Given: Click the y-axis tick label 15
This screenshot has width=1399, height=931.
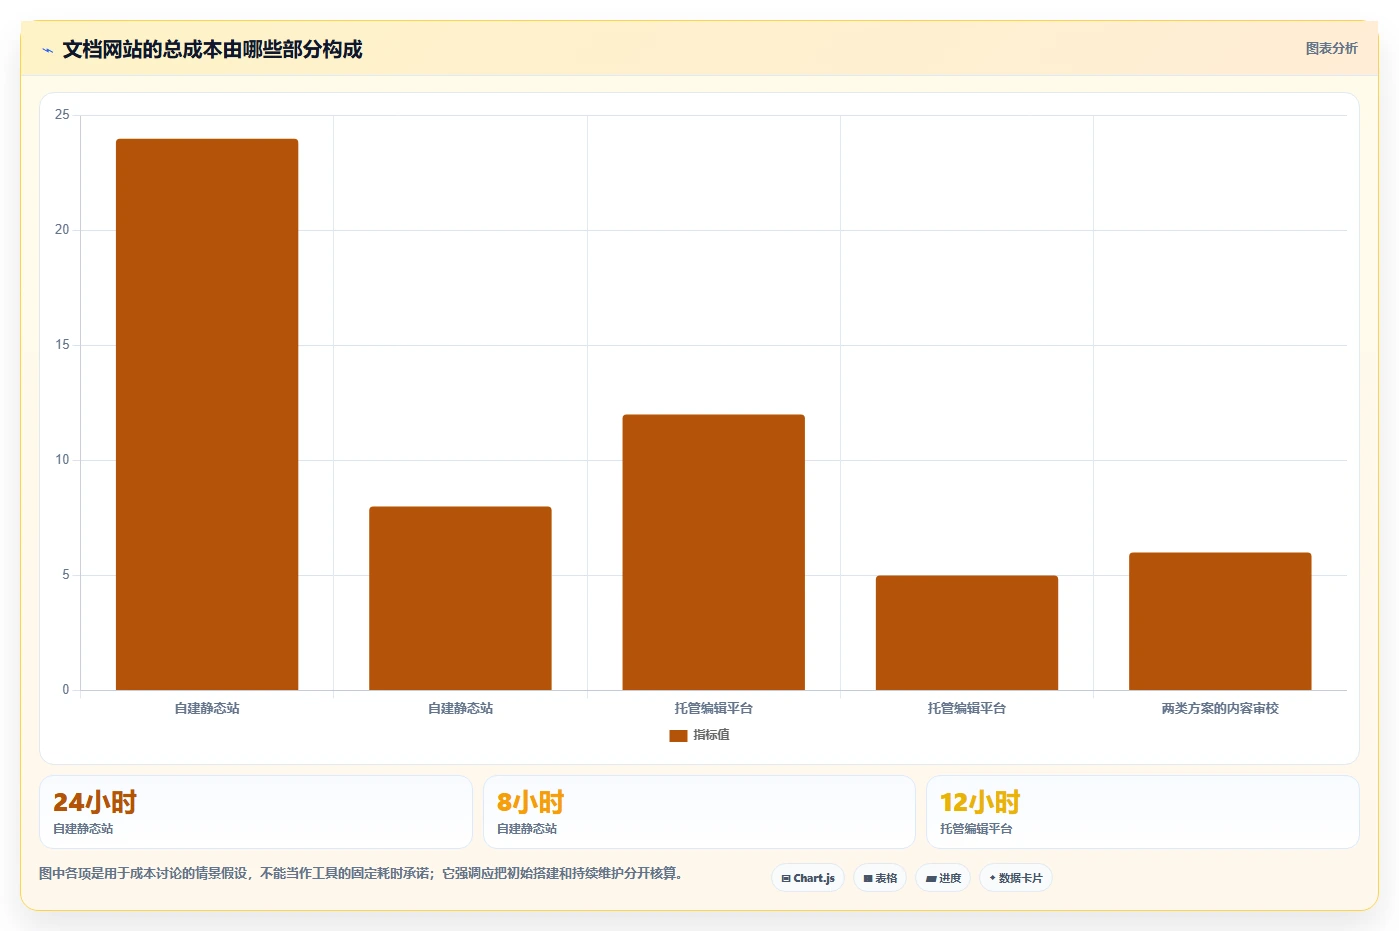Looking at the screenshot, I should click(x=62, y=345).
